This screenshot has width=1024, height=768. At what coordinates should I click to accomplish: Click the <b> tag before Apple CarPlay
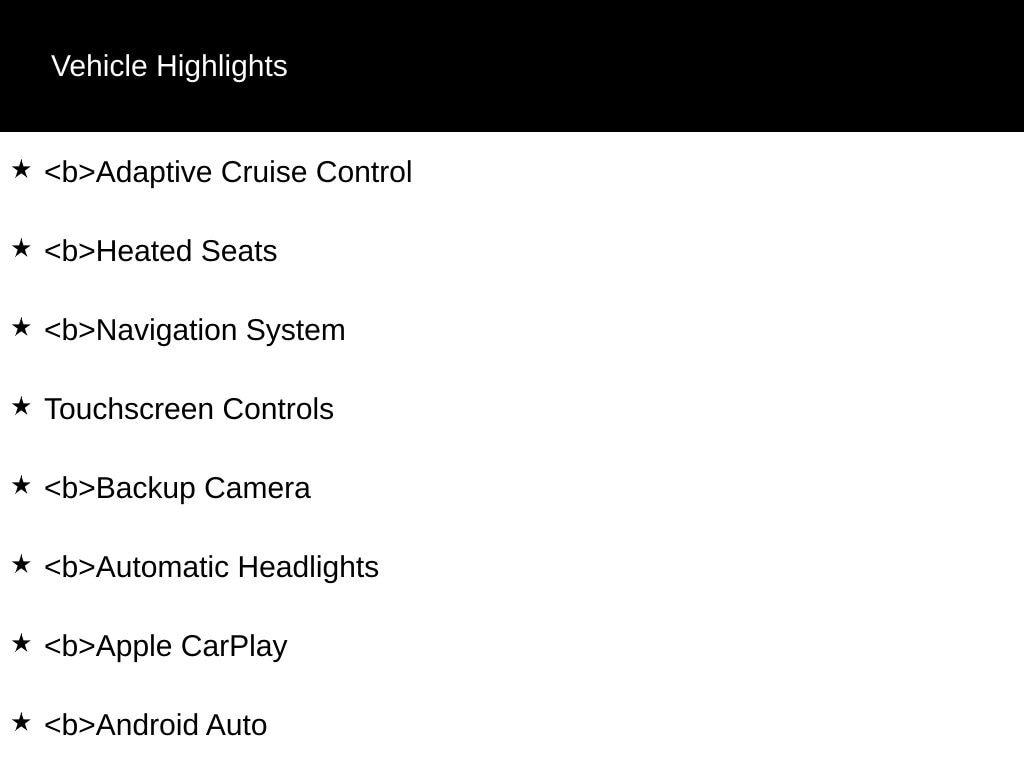[70, 647]
